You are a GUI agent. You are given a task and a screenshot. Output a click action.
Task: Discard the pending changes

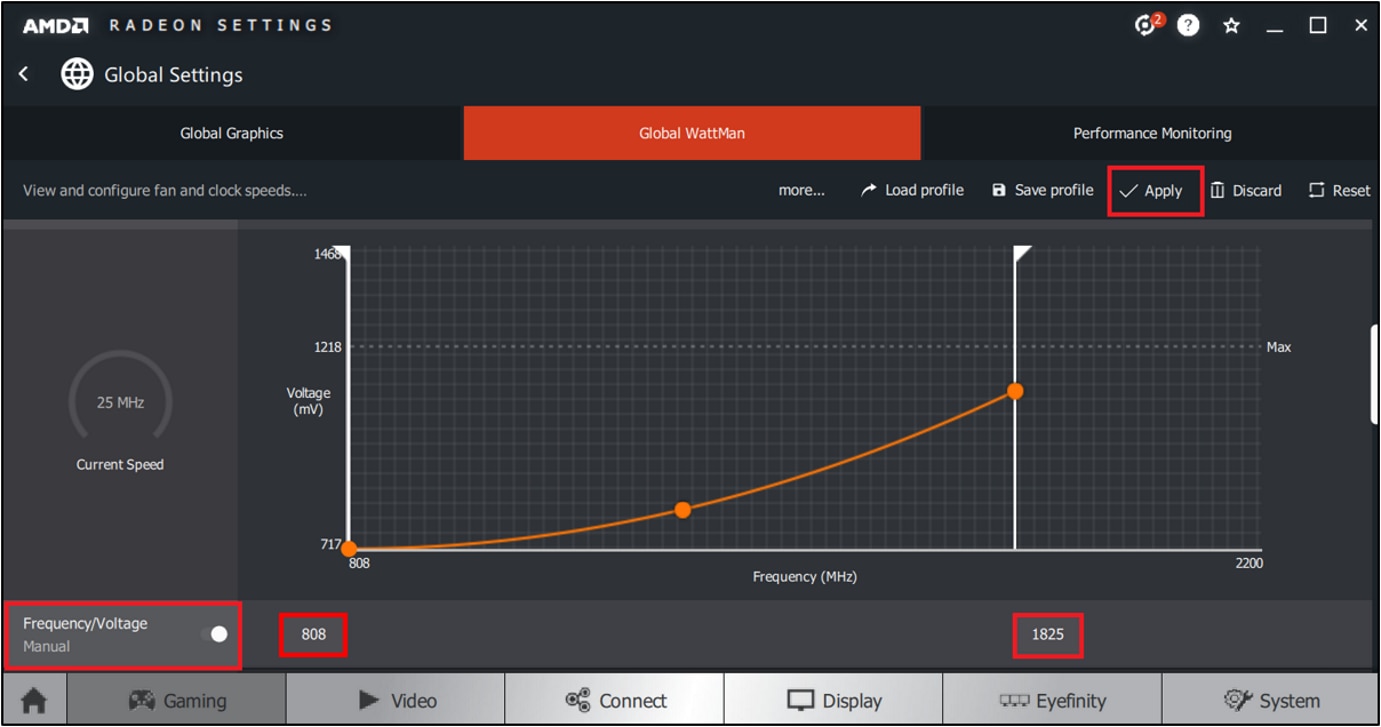point(1246,191)
